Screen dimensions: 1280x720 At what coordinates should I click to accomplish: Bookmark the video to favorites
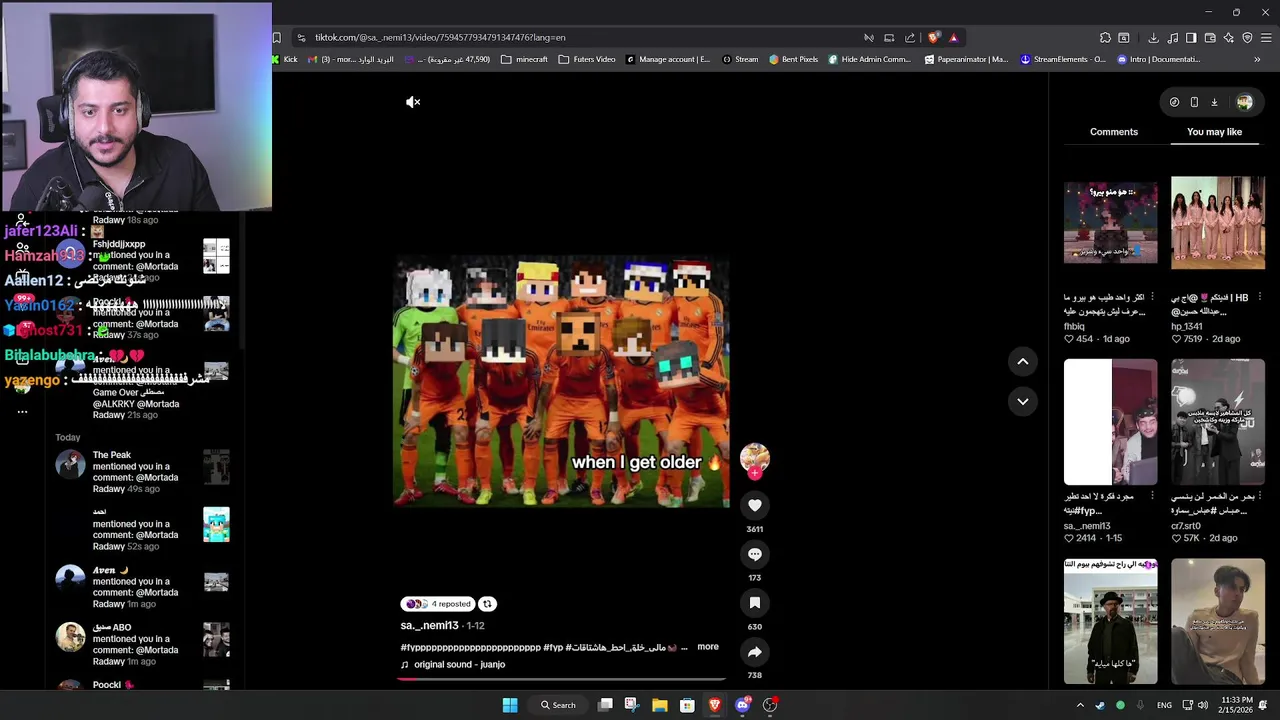755,603
